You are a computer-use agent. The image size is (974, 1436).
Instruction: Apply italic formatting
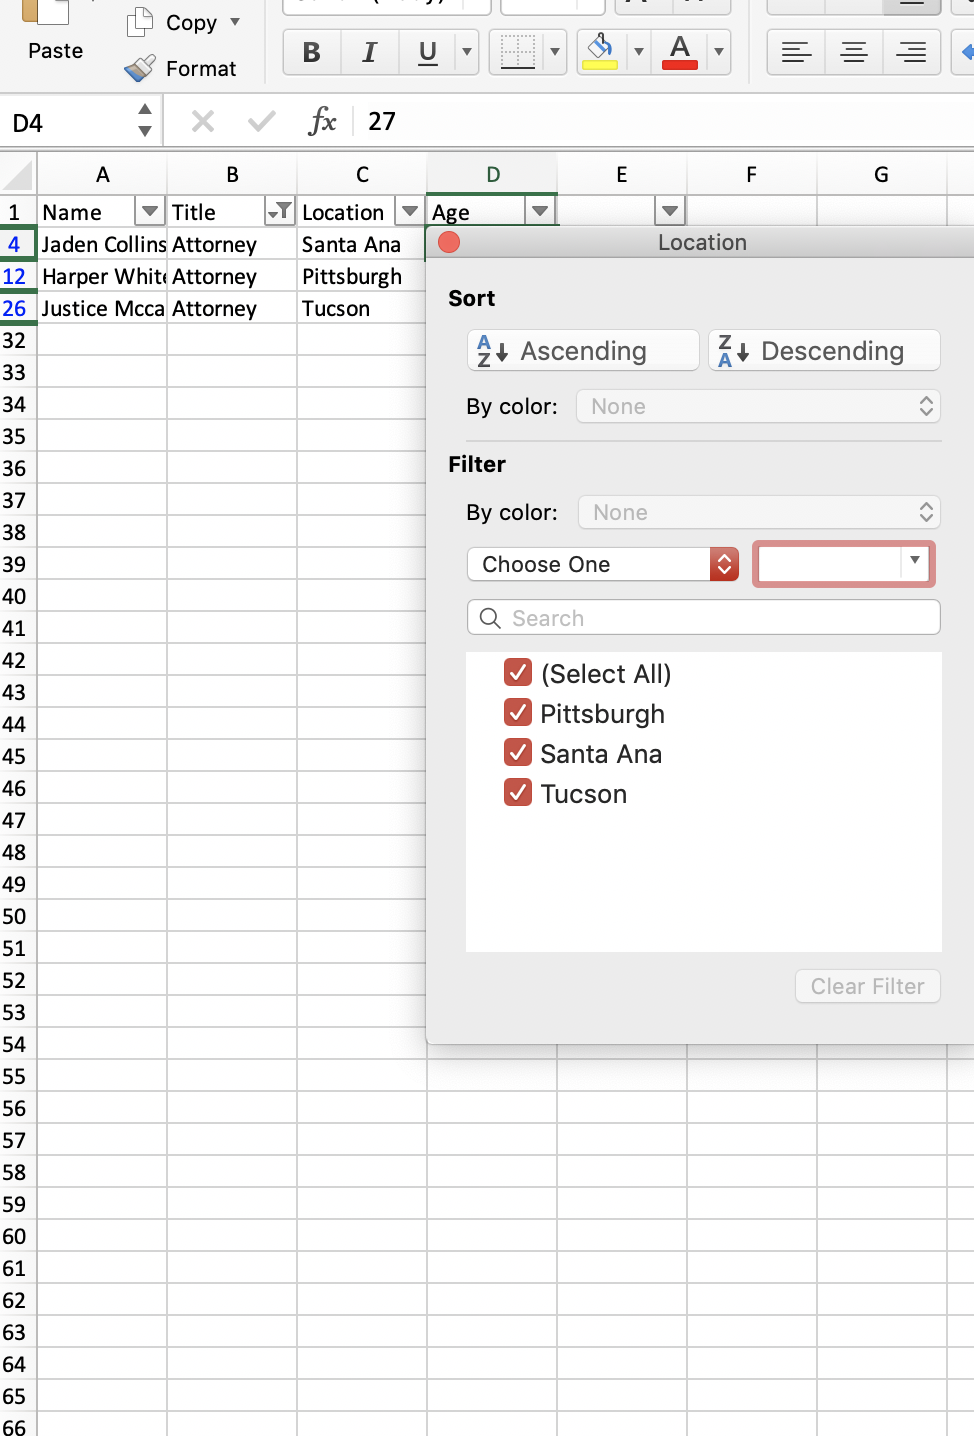[x=369, y=52]
